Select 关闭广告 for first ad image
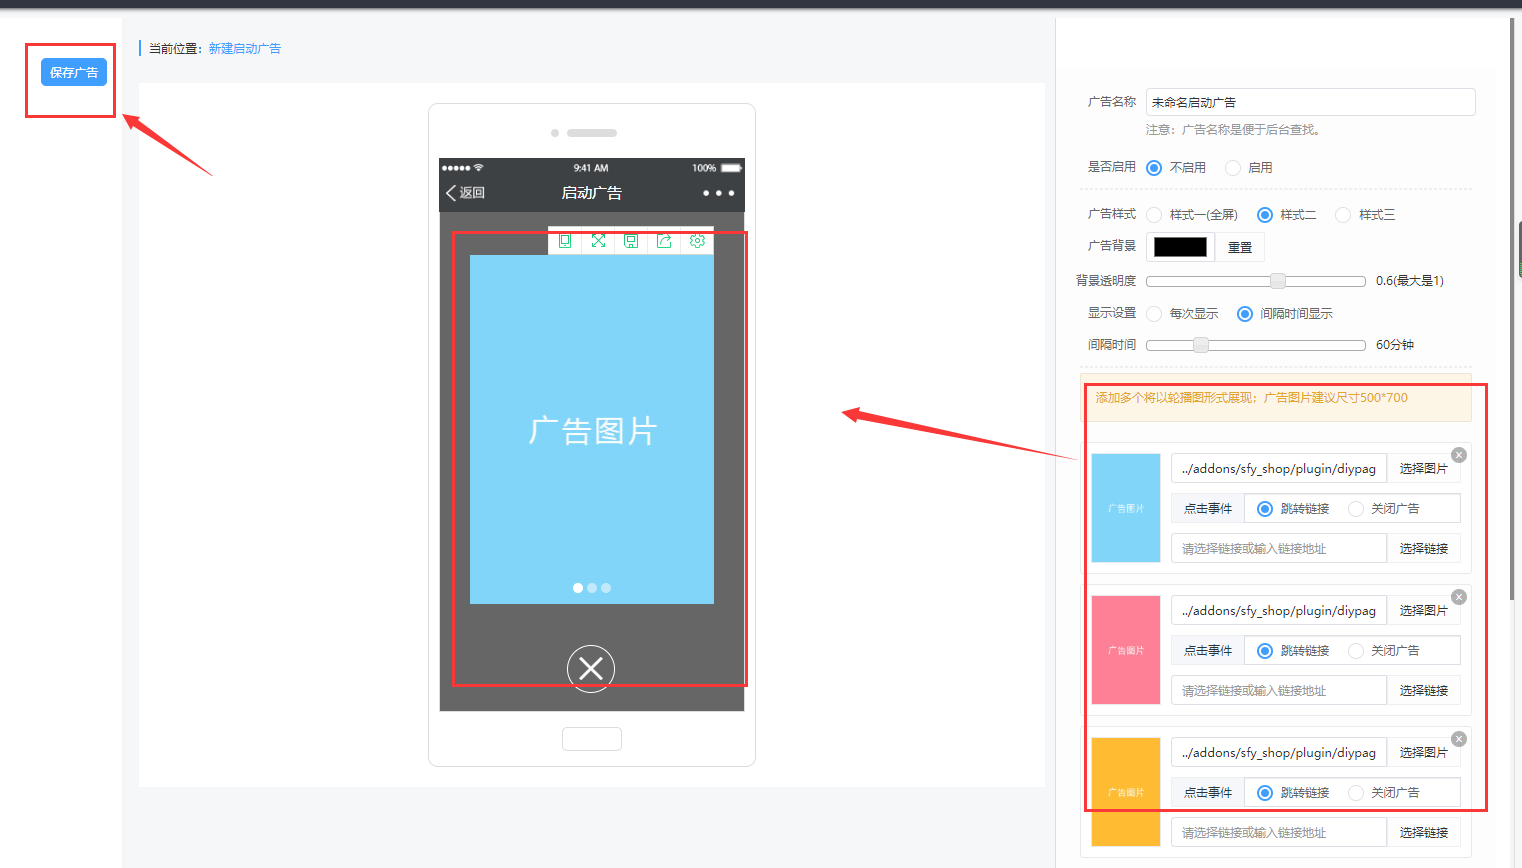Viewport: 1522px width, 868px height. pos(1356,509)
